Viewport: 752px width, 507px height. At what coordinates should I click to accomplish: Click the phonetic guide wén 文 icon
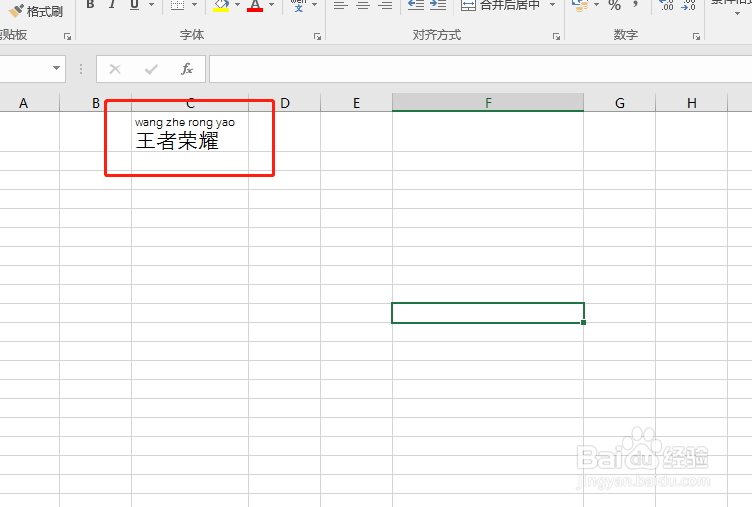[298, 5]
